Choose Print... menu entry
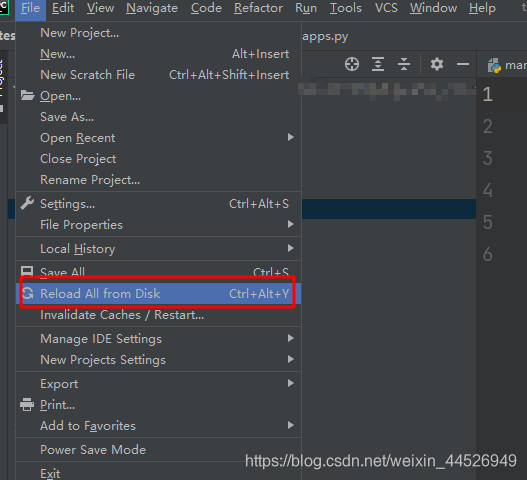This screenshot has height=480, width=527. click(x=158, y=405)
